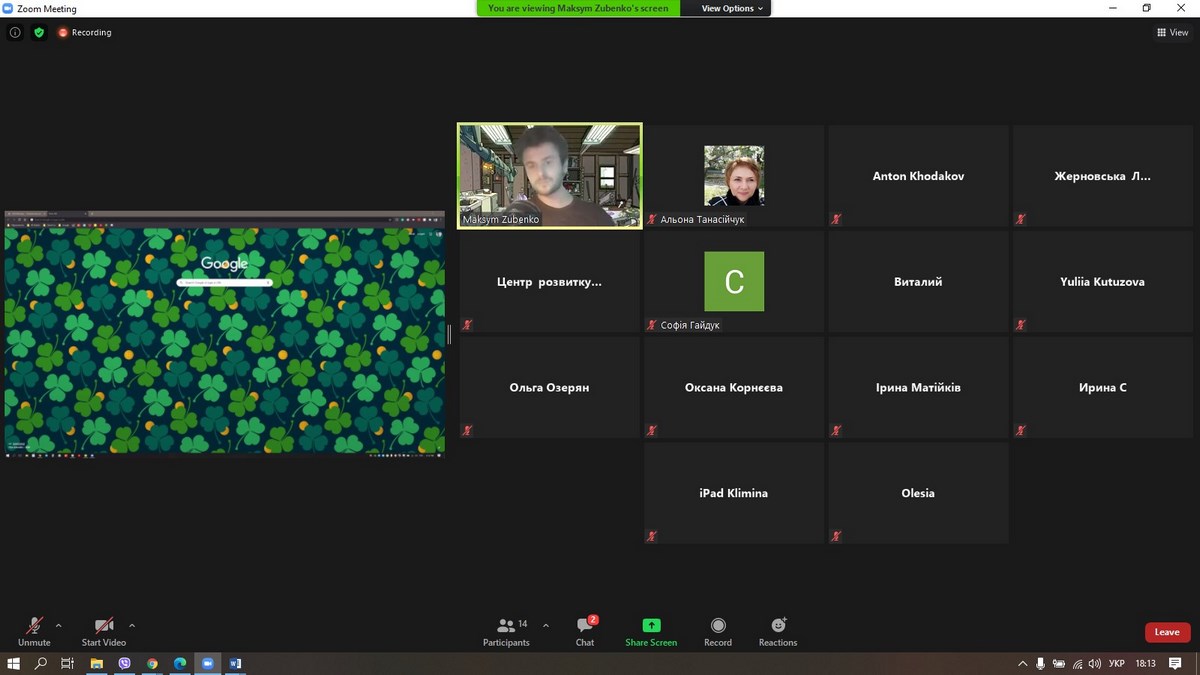1200x675 pixels.
Task: Click the shared screen Google preview
Action: [x=224, y=334]
